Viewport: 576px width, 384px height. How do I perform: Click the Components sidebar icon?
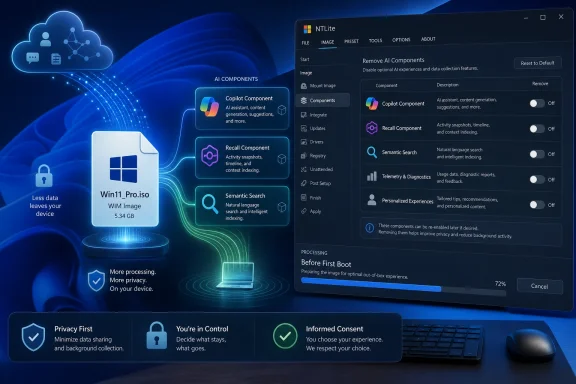coord(304,100)
